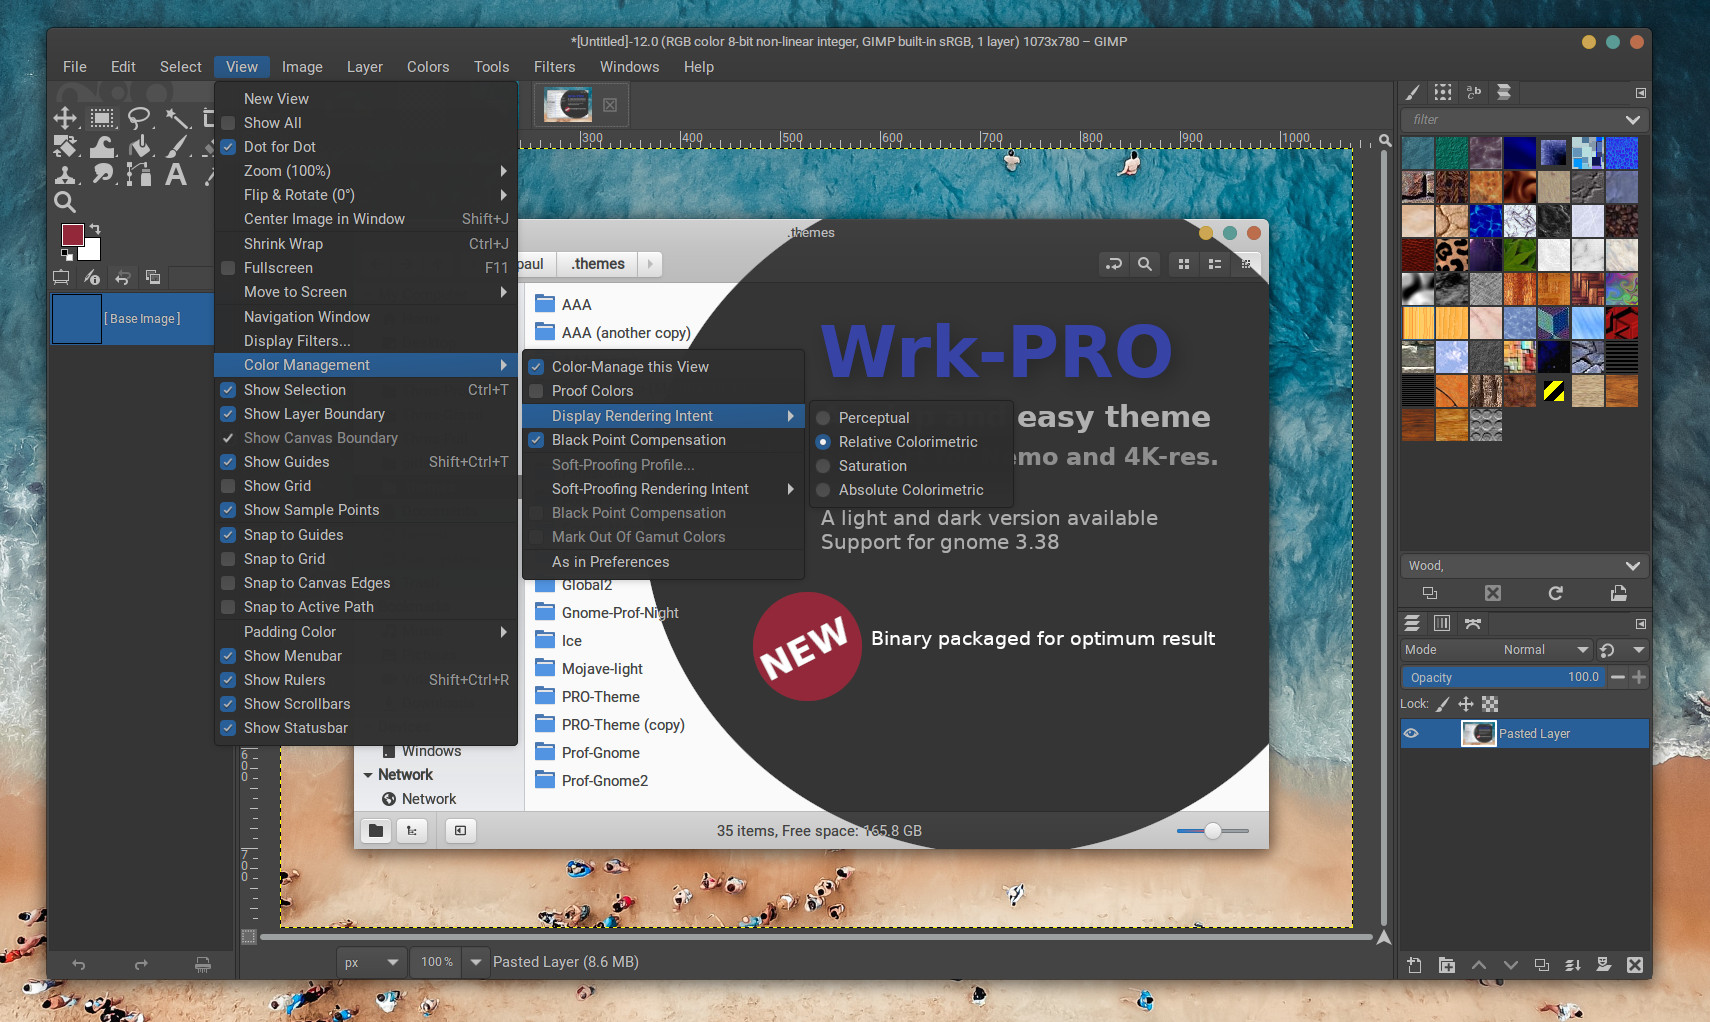Expand the Flip & Rotate submenu
The image size is (1710, 1022).
click(365, 195)
